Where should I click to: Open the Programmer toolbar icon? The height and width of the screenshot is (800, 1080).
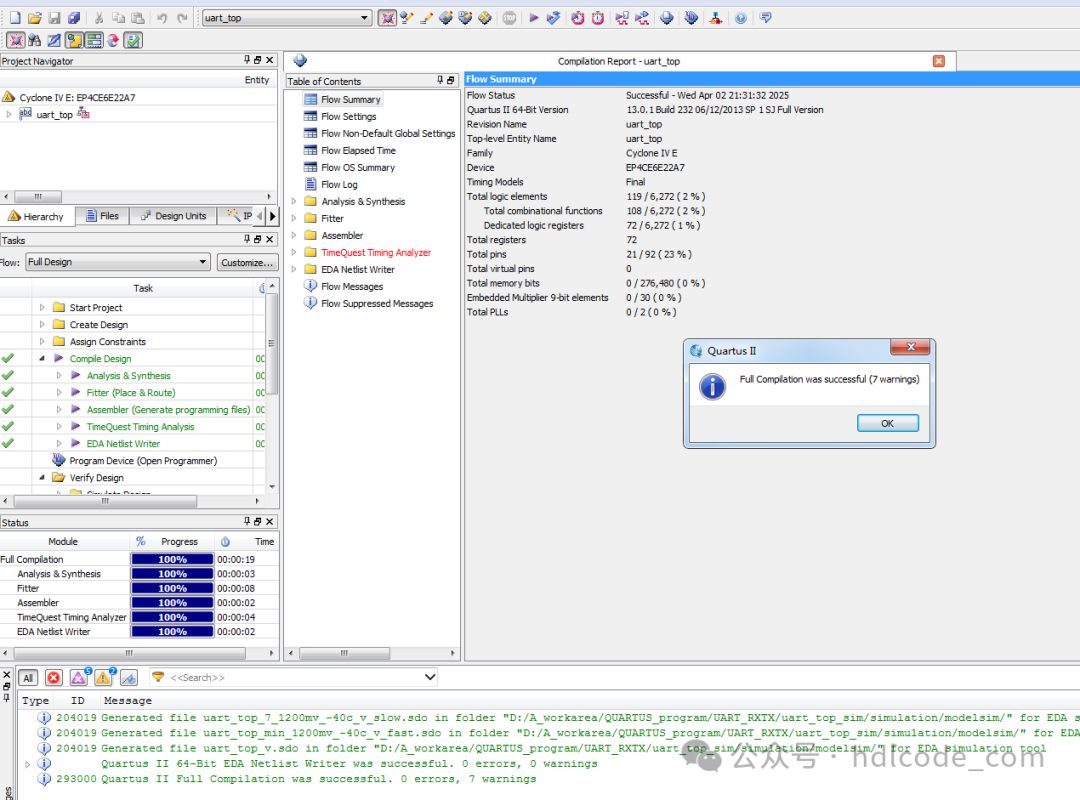coord(691,18)
